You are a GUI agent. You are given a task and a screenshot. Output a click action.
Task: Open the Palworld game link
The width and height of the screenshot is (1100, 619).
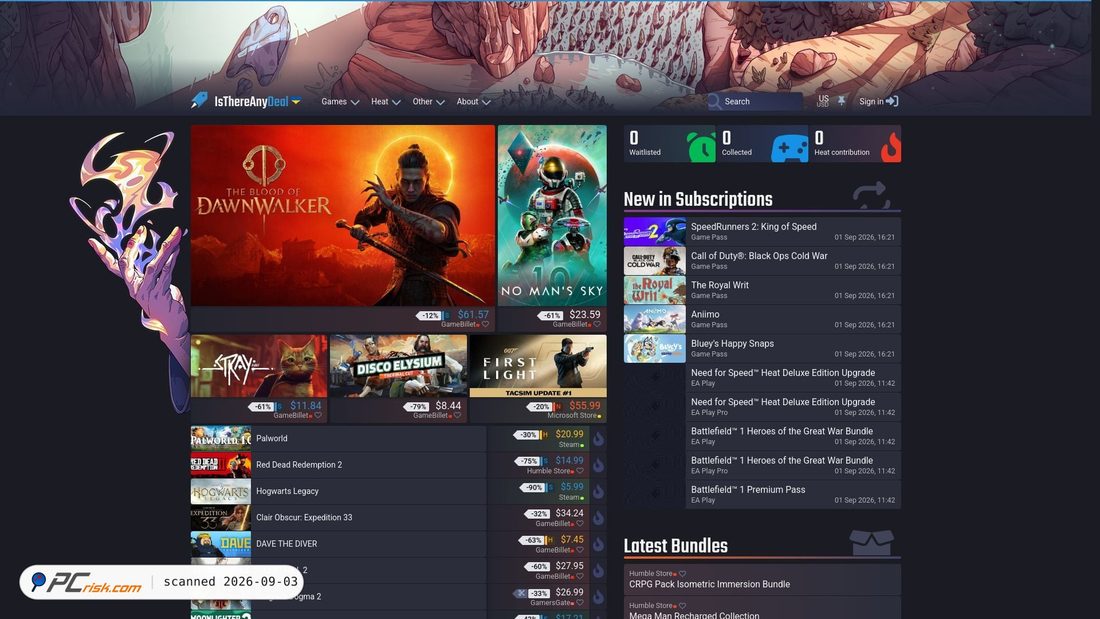tap(271, 439)
